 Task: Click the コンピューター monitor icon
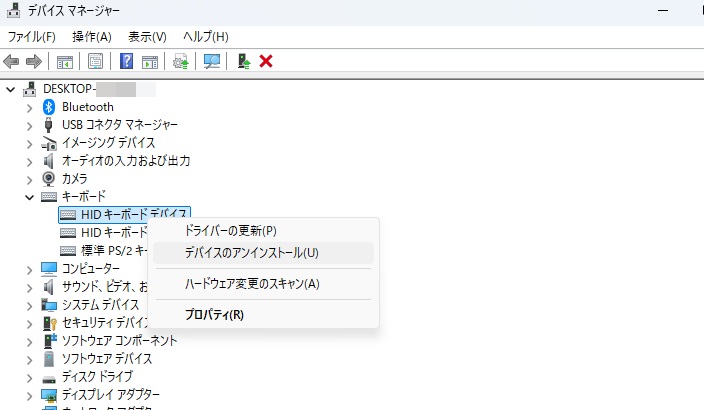[49, 269]
